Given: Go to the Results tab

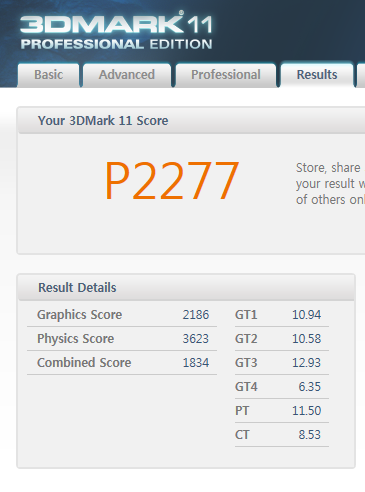Looking at the screenshot, I should [317, 75].
